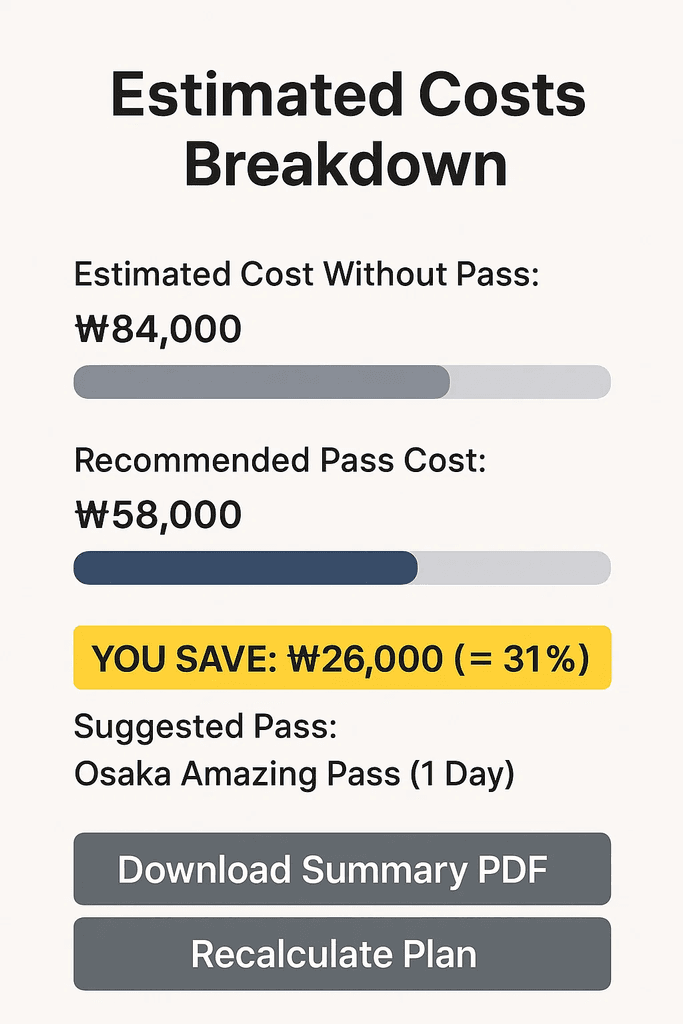The height and width of the screenshot is (1024, 683).
Task: Click the filled gray portion of cost-without-pass bar
Action: tap(262, 382)
